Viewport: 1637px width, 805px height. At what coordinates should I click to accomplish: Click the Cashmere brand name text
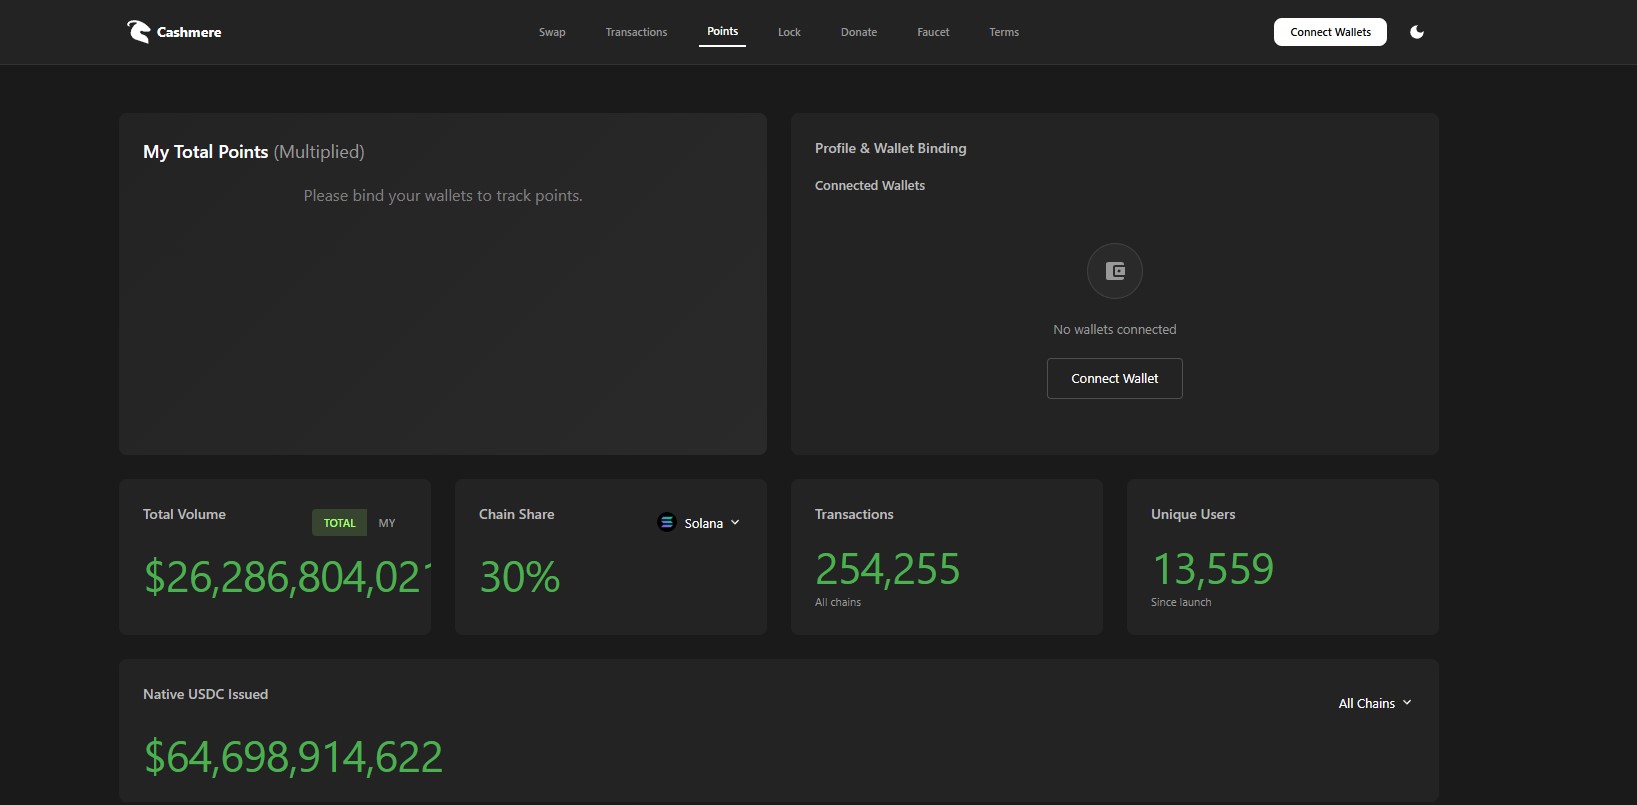coord(189,32)
